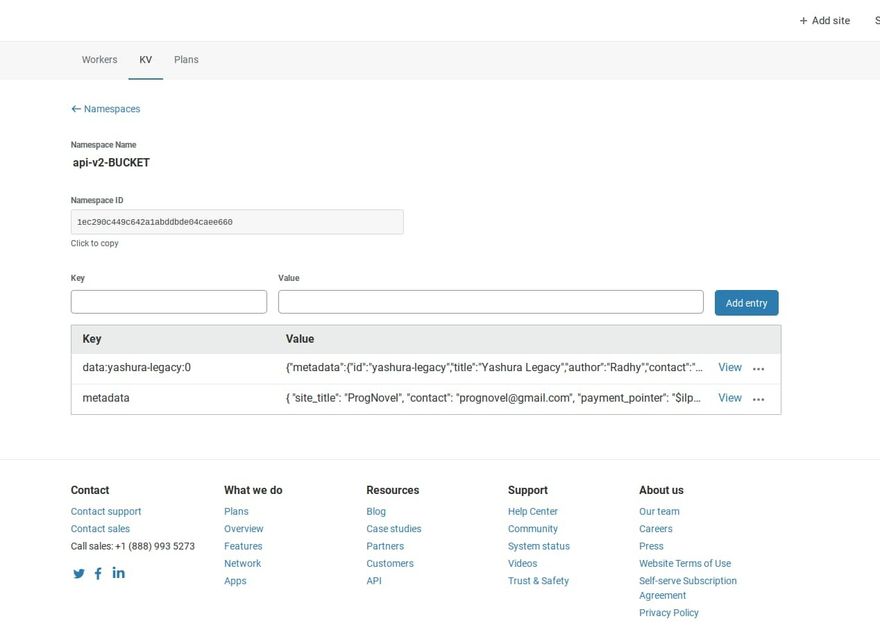The width and height of the screenshot is (880, 632).
Task: Copy the Namespace ID field
Action: [x=237, y=222]
